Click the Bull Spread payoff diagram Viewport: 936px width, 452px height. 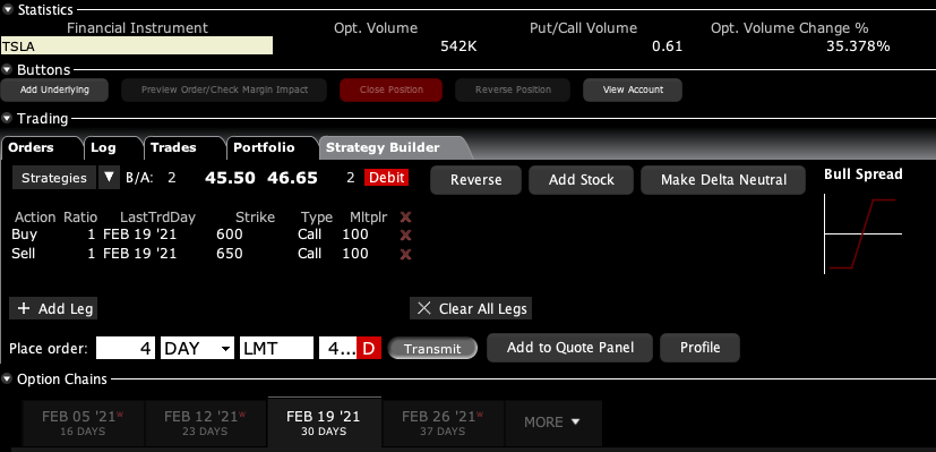(x=863, y=233)
